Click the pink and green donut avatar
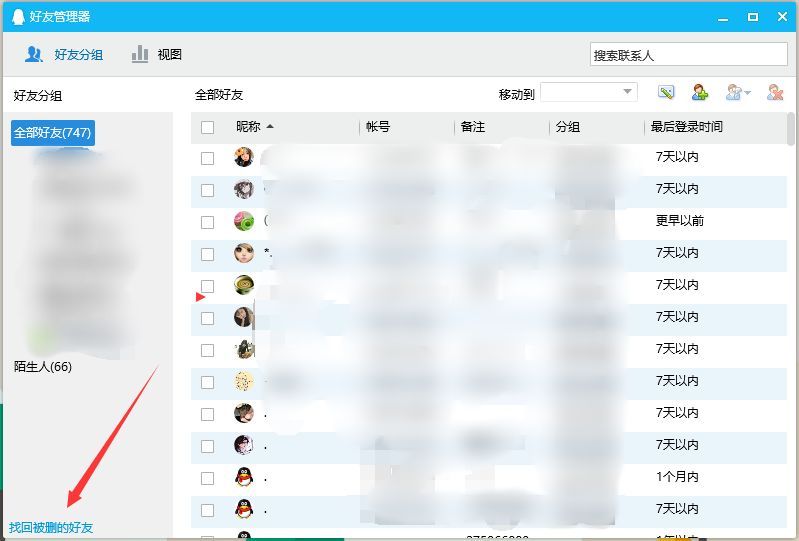 click(244, 222)
